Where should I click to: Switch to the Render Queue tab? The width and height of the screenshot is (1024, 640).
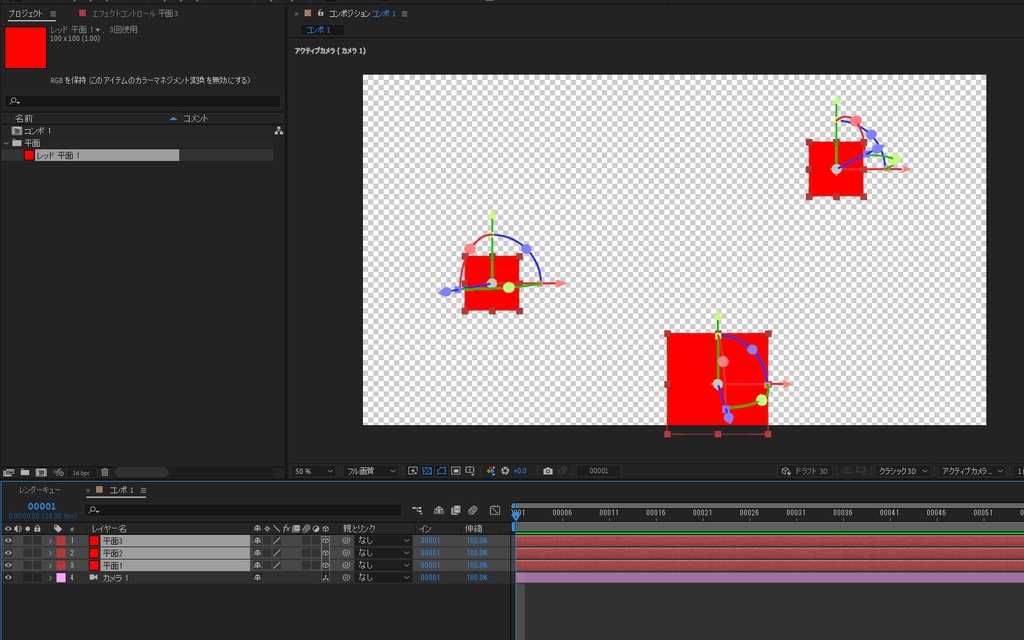39,490
